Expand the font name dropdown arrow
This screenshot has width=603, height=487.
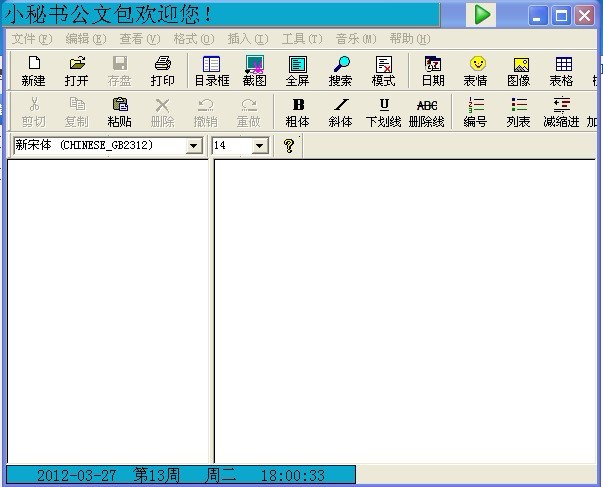pyautogui.click(x=194, y=145)
